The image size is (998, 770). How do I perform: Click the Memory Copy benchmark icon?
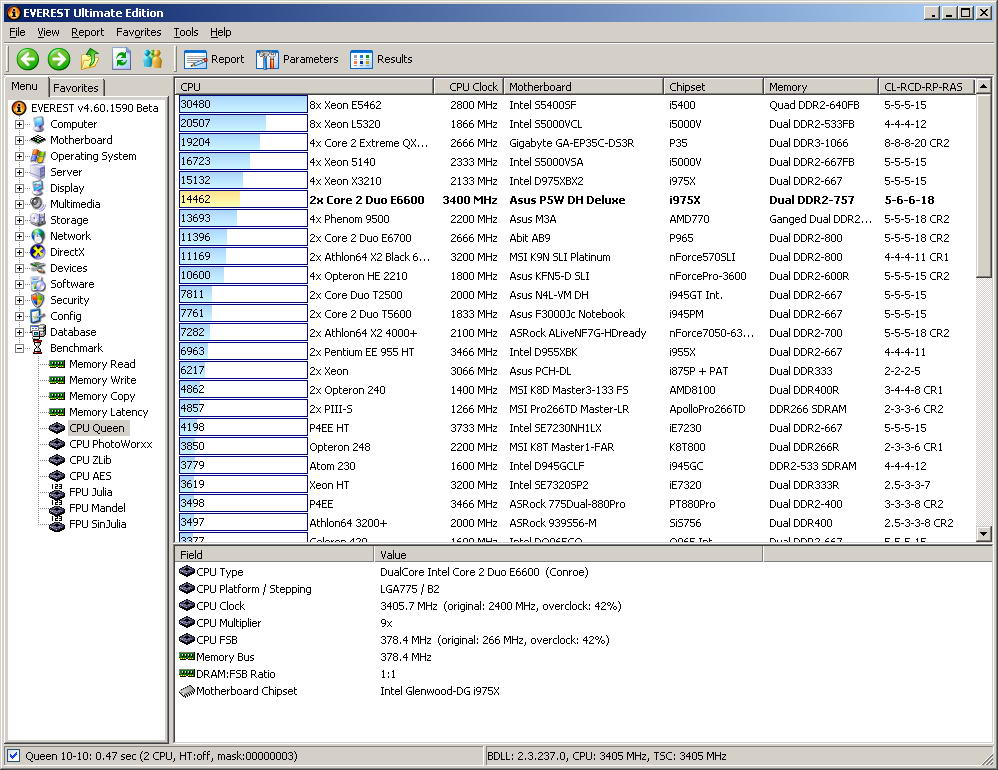(x=57, y=396)
